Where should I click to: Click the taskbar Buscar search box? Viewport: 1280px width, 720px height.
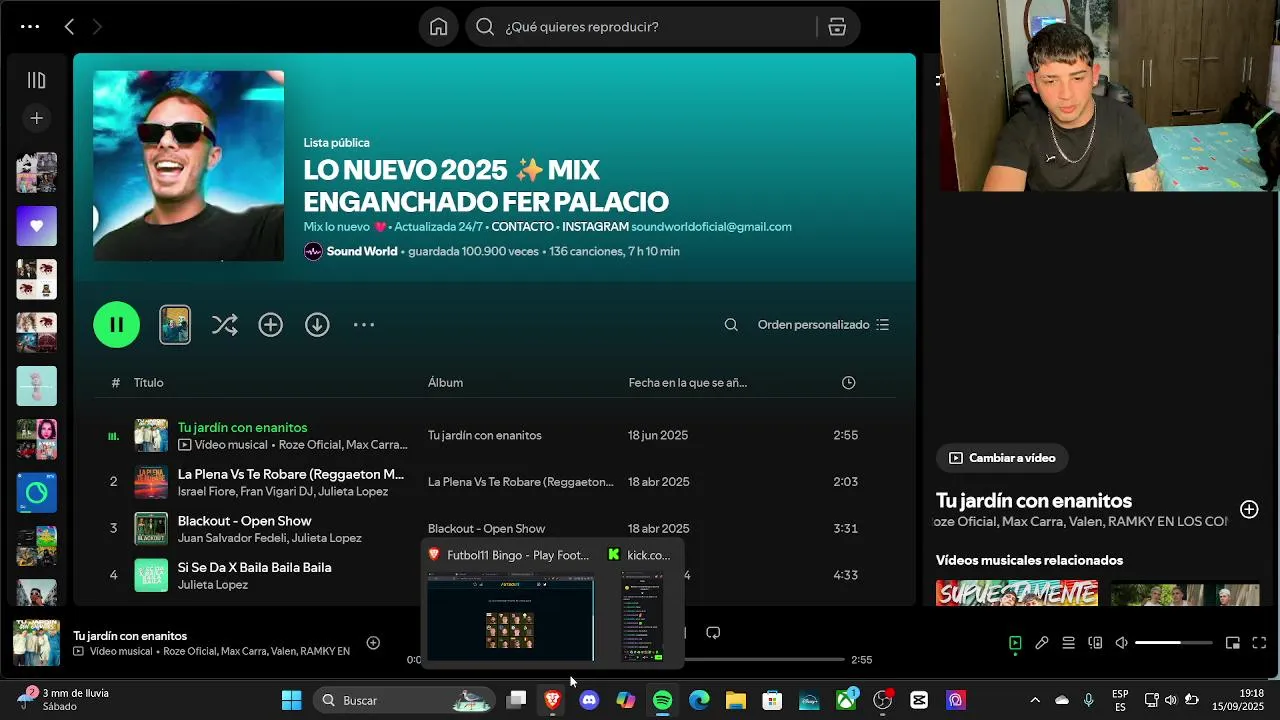coord(404,700)
